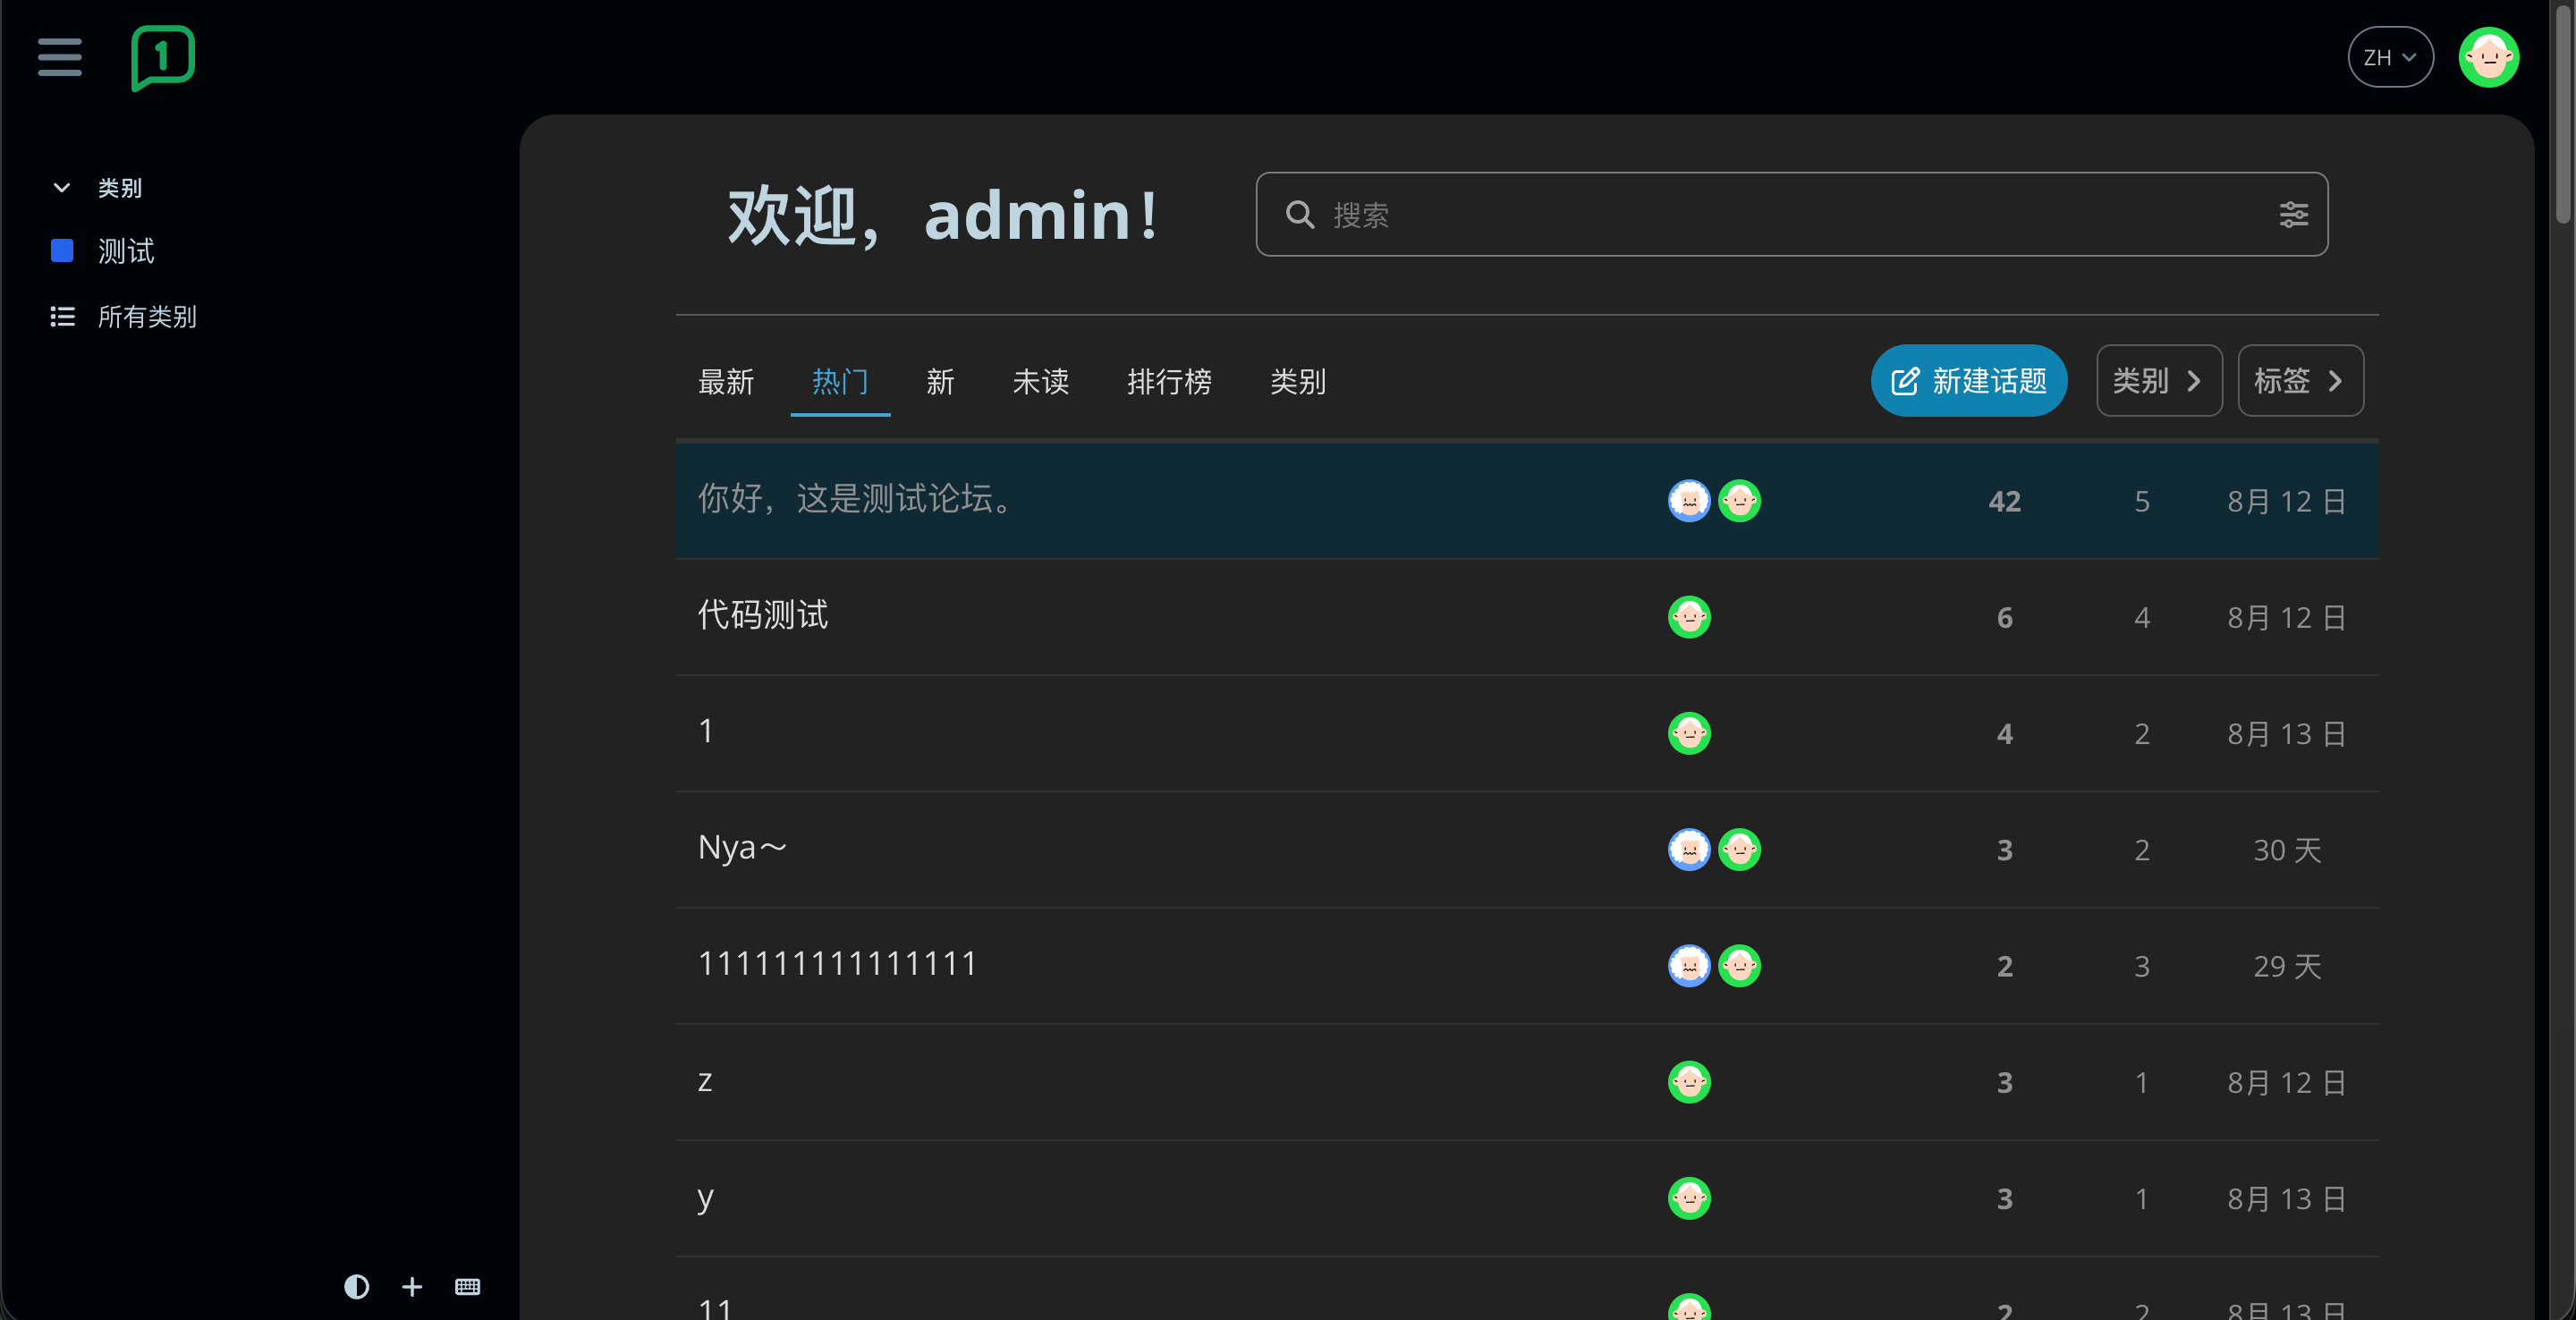Click the blue avatar on 你好 topic row
Image resolution: width=2576 pixels, height=1320 pixels.
pos(1689,501)
